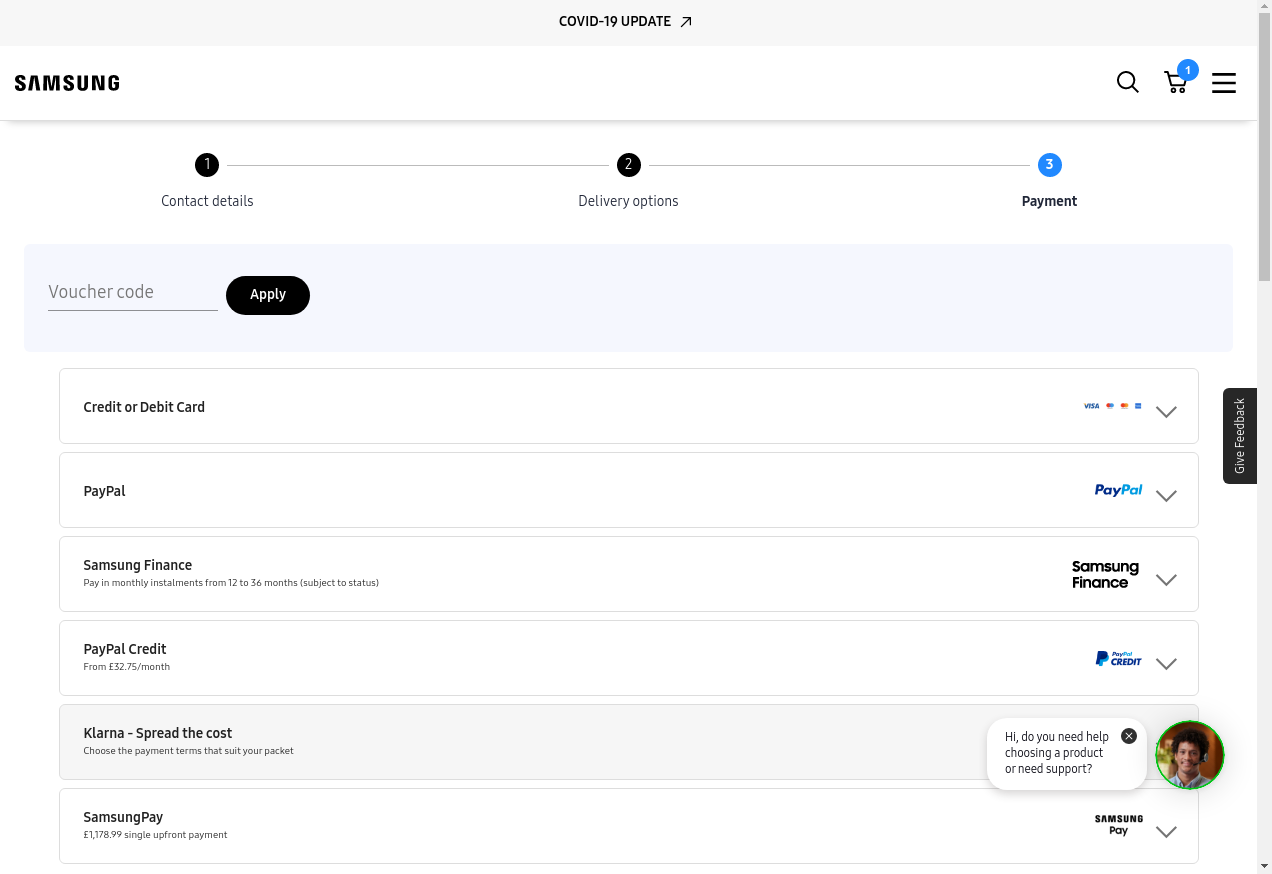Open the hamburger menu

1224,83
